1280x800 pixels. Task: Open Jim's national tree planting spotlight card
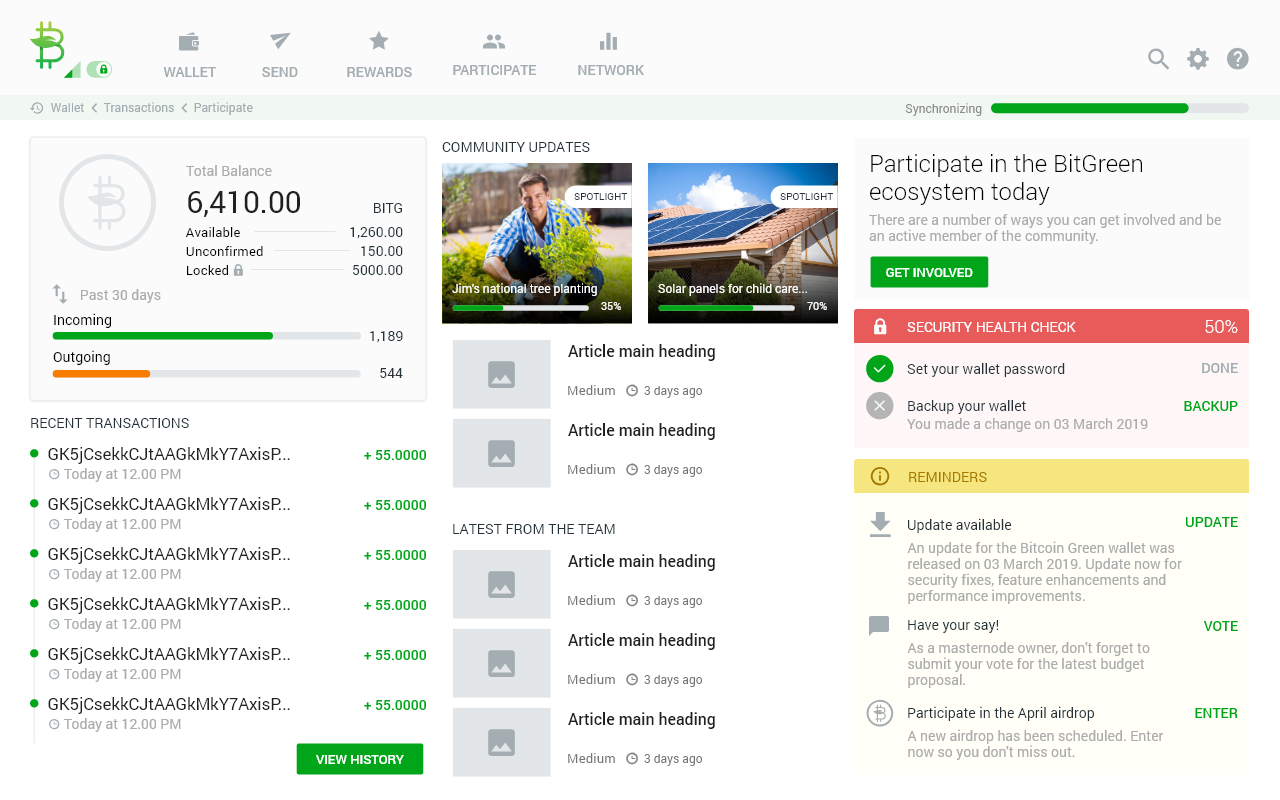(x=537, y=243)
